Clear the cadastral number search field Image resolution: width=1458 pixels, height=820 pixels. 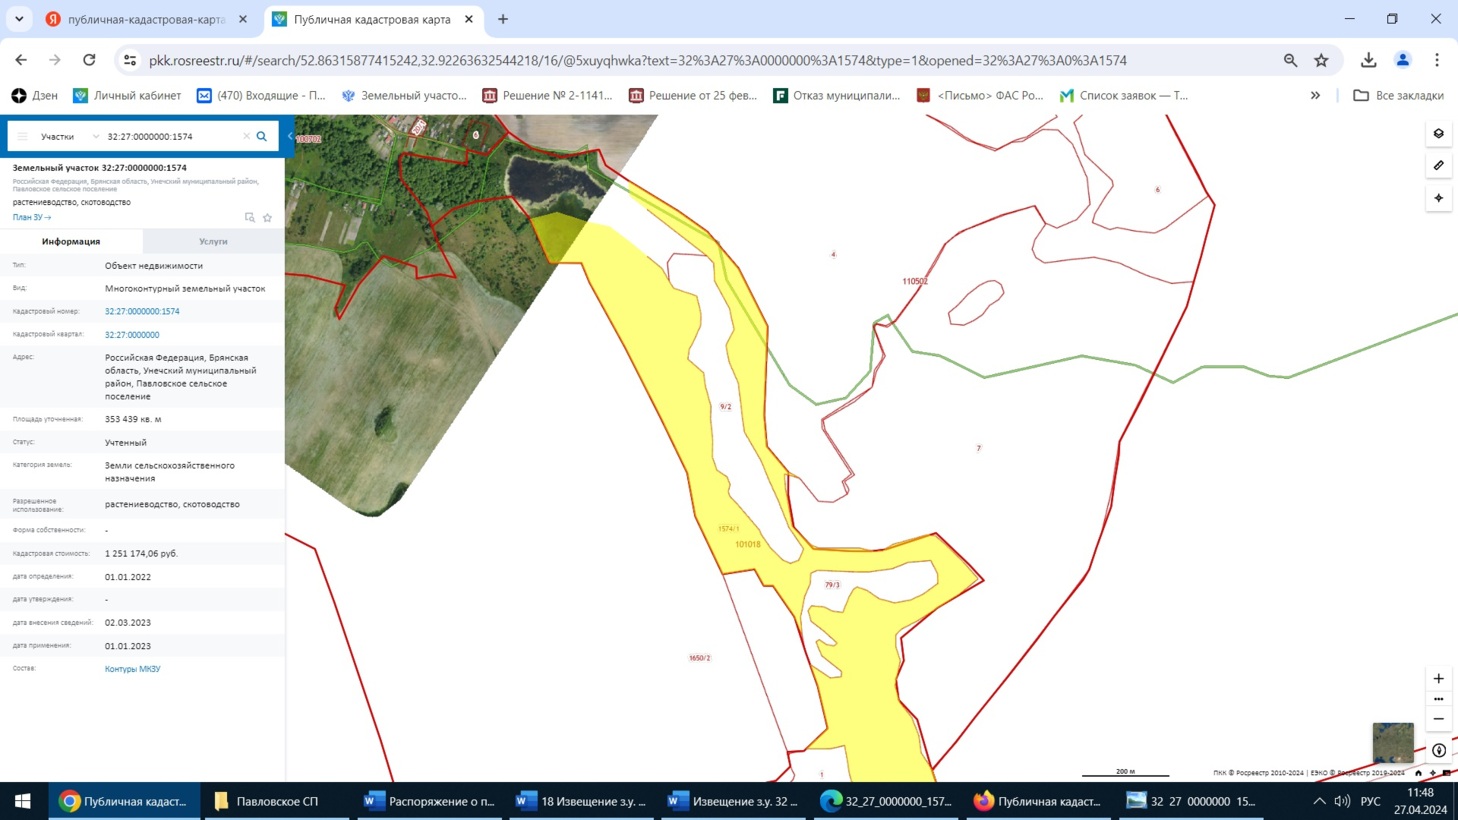point(246,136)
